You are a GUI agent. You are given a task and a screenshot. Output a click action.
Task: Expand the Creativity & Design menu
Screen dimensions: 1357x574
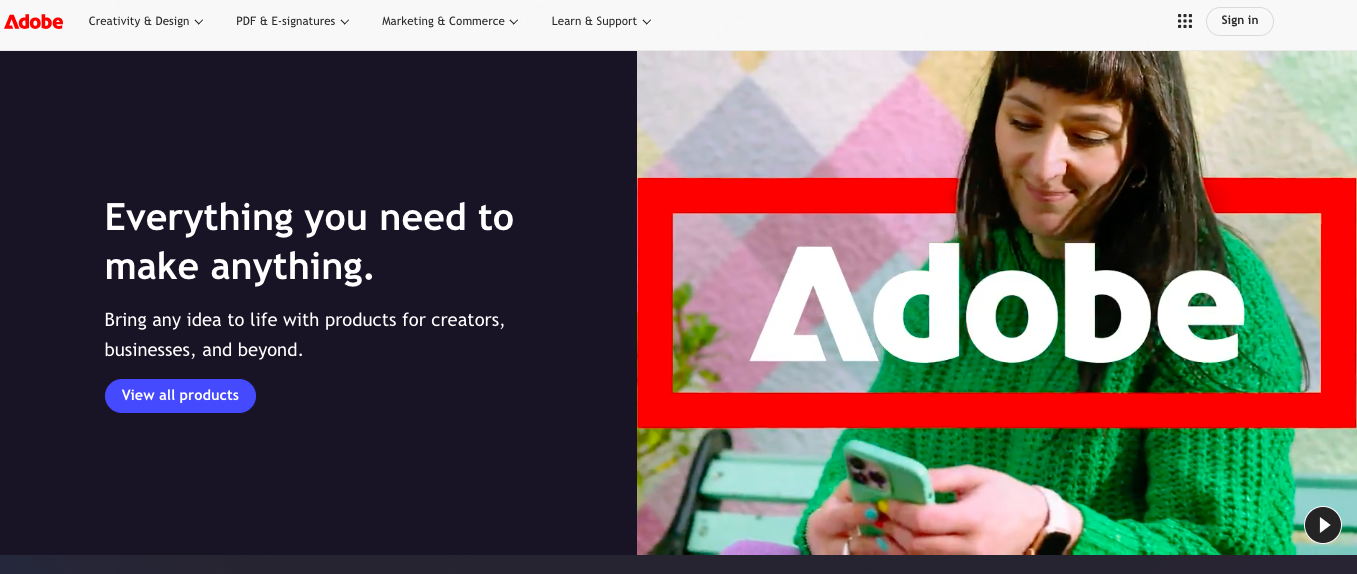tap(146, 21)
